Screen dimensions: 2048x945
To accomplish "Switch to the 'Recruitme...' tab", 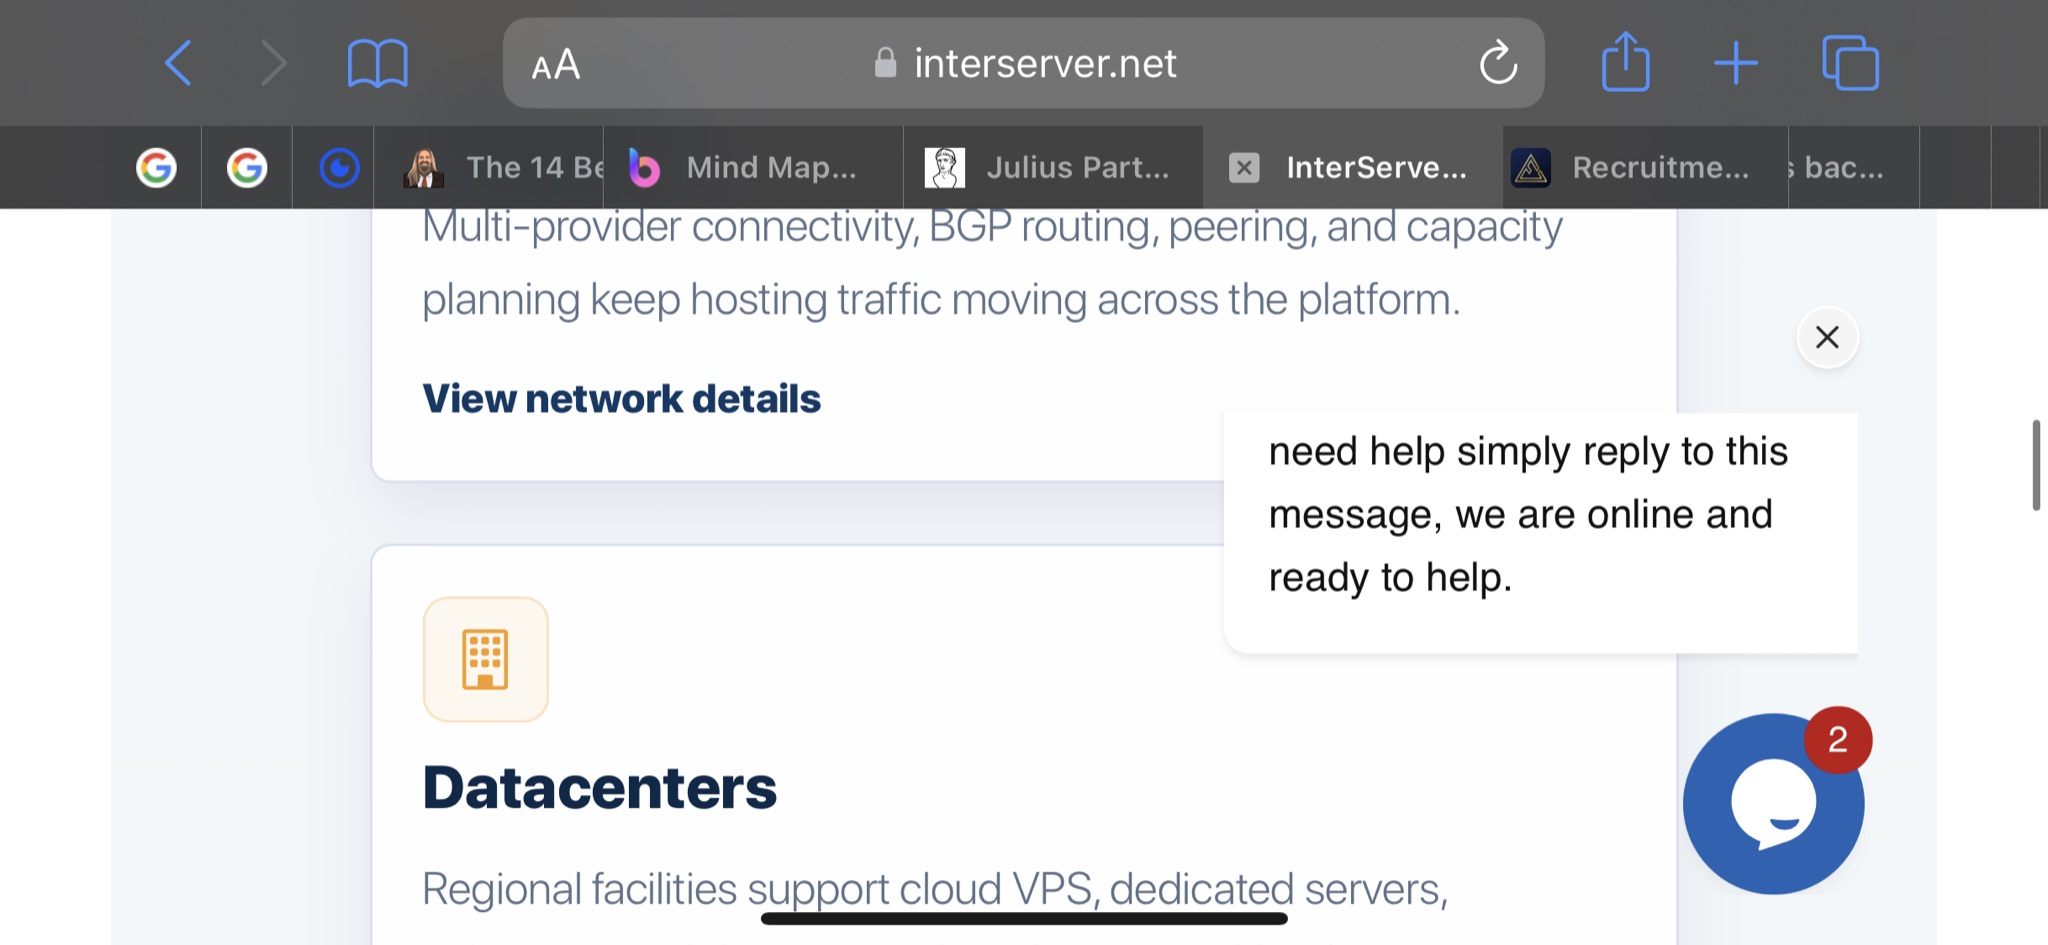I will (x=1645, y=167).
